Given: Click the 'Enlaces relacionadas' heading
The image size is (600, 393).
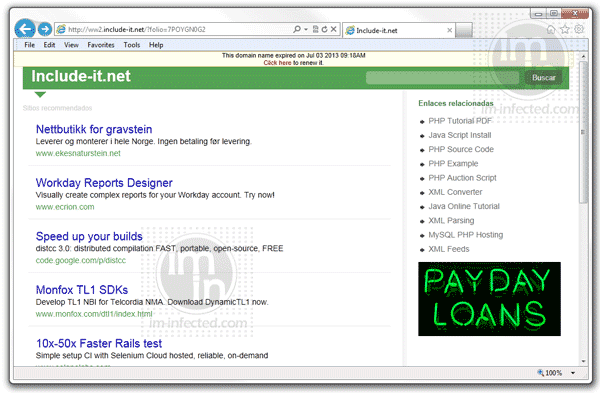Looking at the screenshot, I should coord(456,103).
